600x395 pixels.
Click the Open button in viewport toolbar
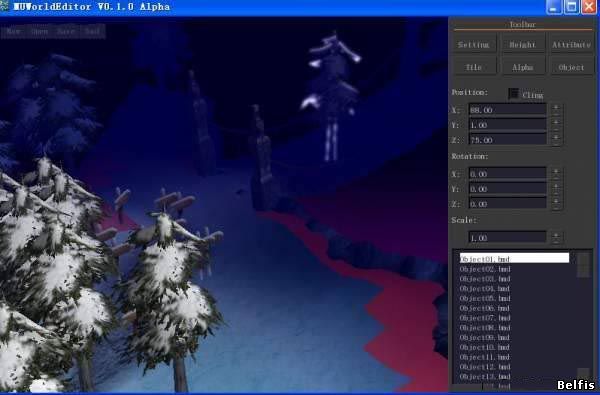[x=40, y=31]
